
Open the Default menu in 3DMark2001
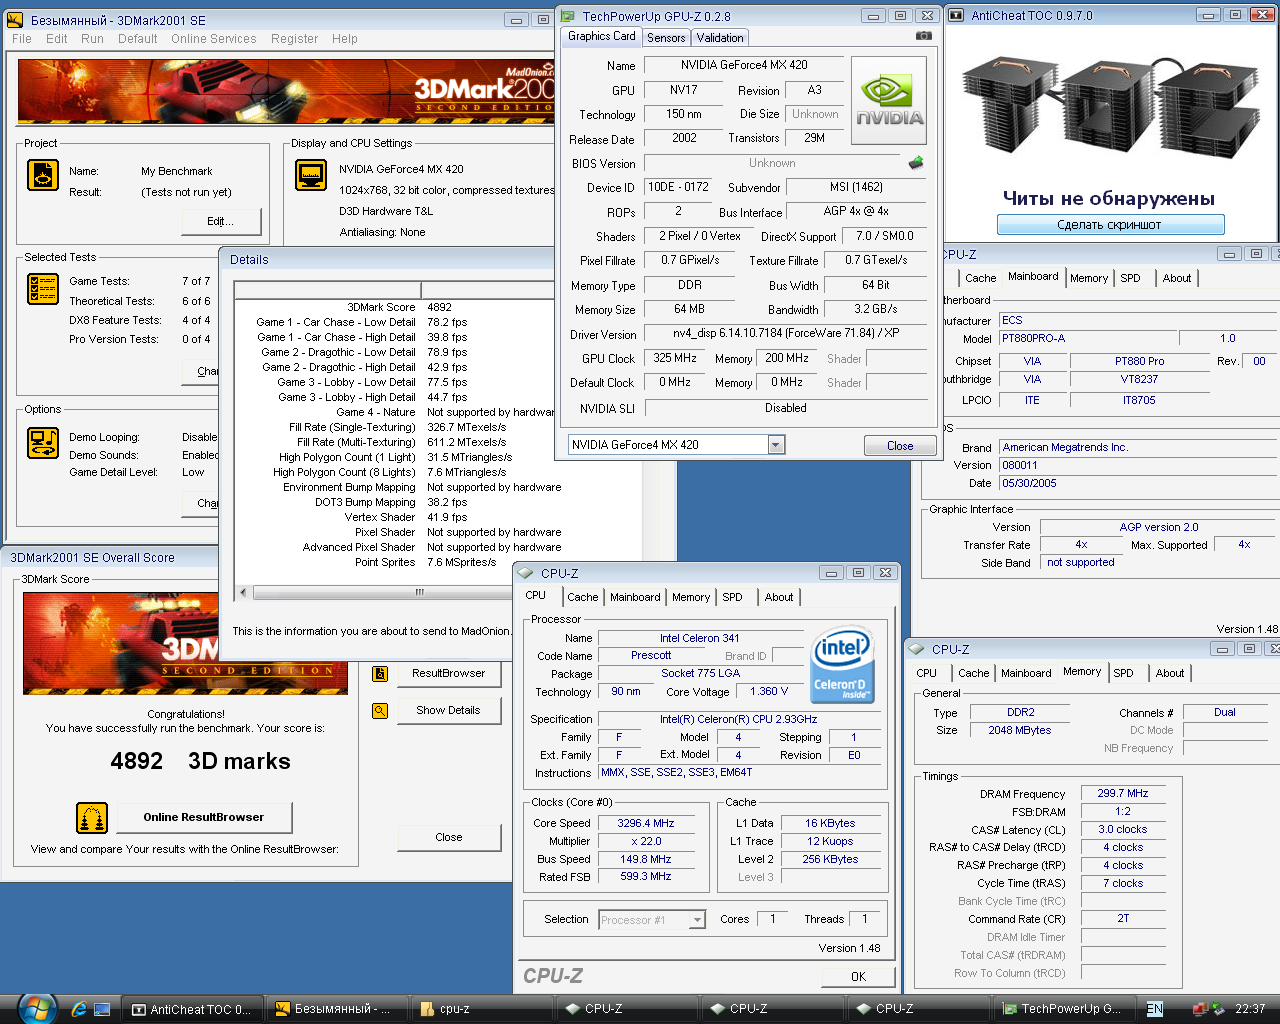pyautogui.click(x=137, y=39)
